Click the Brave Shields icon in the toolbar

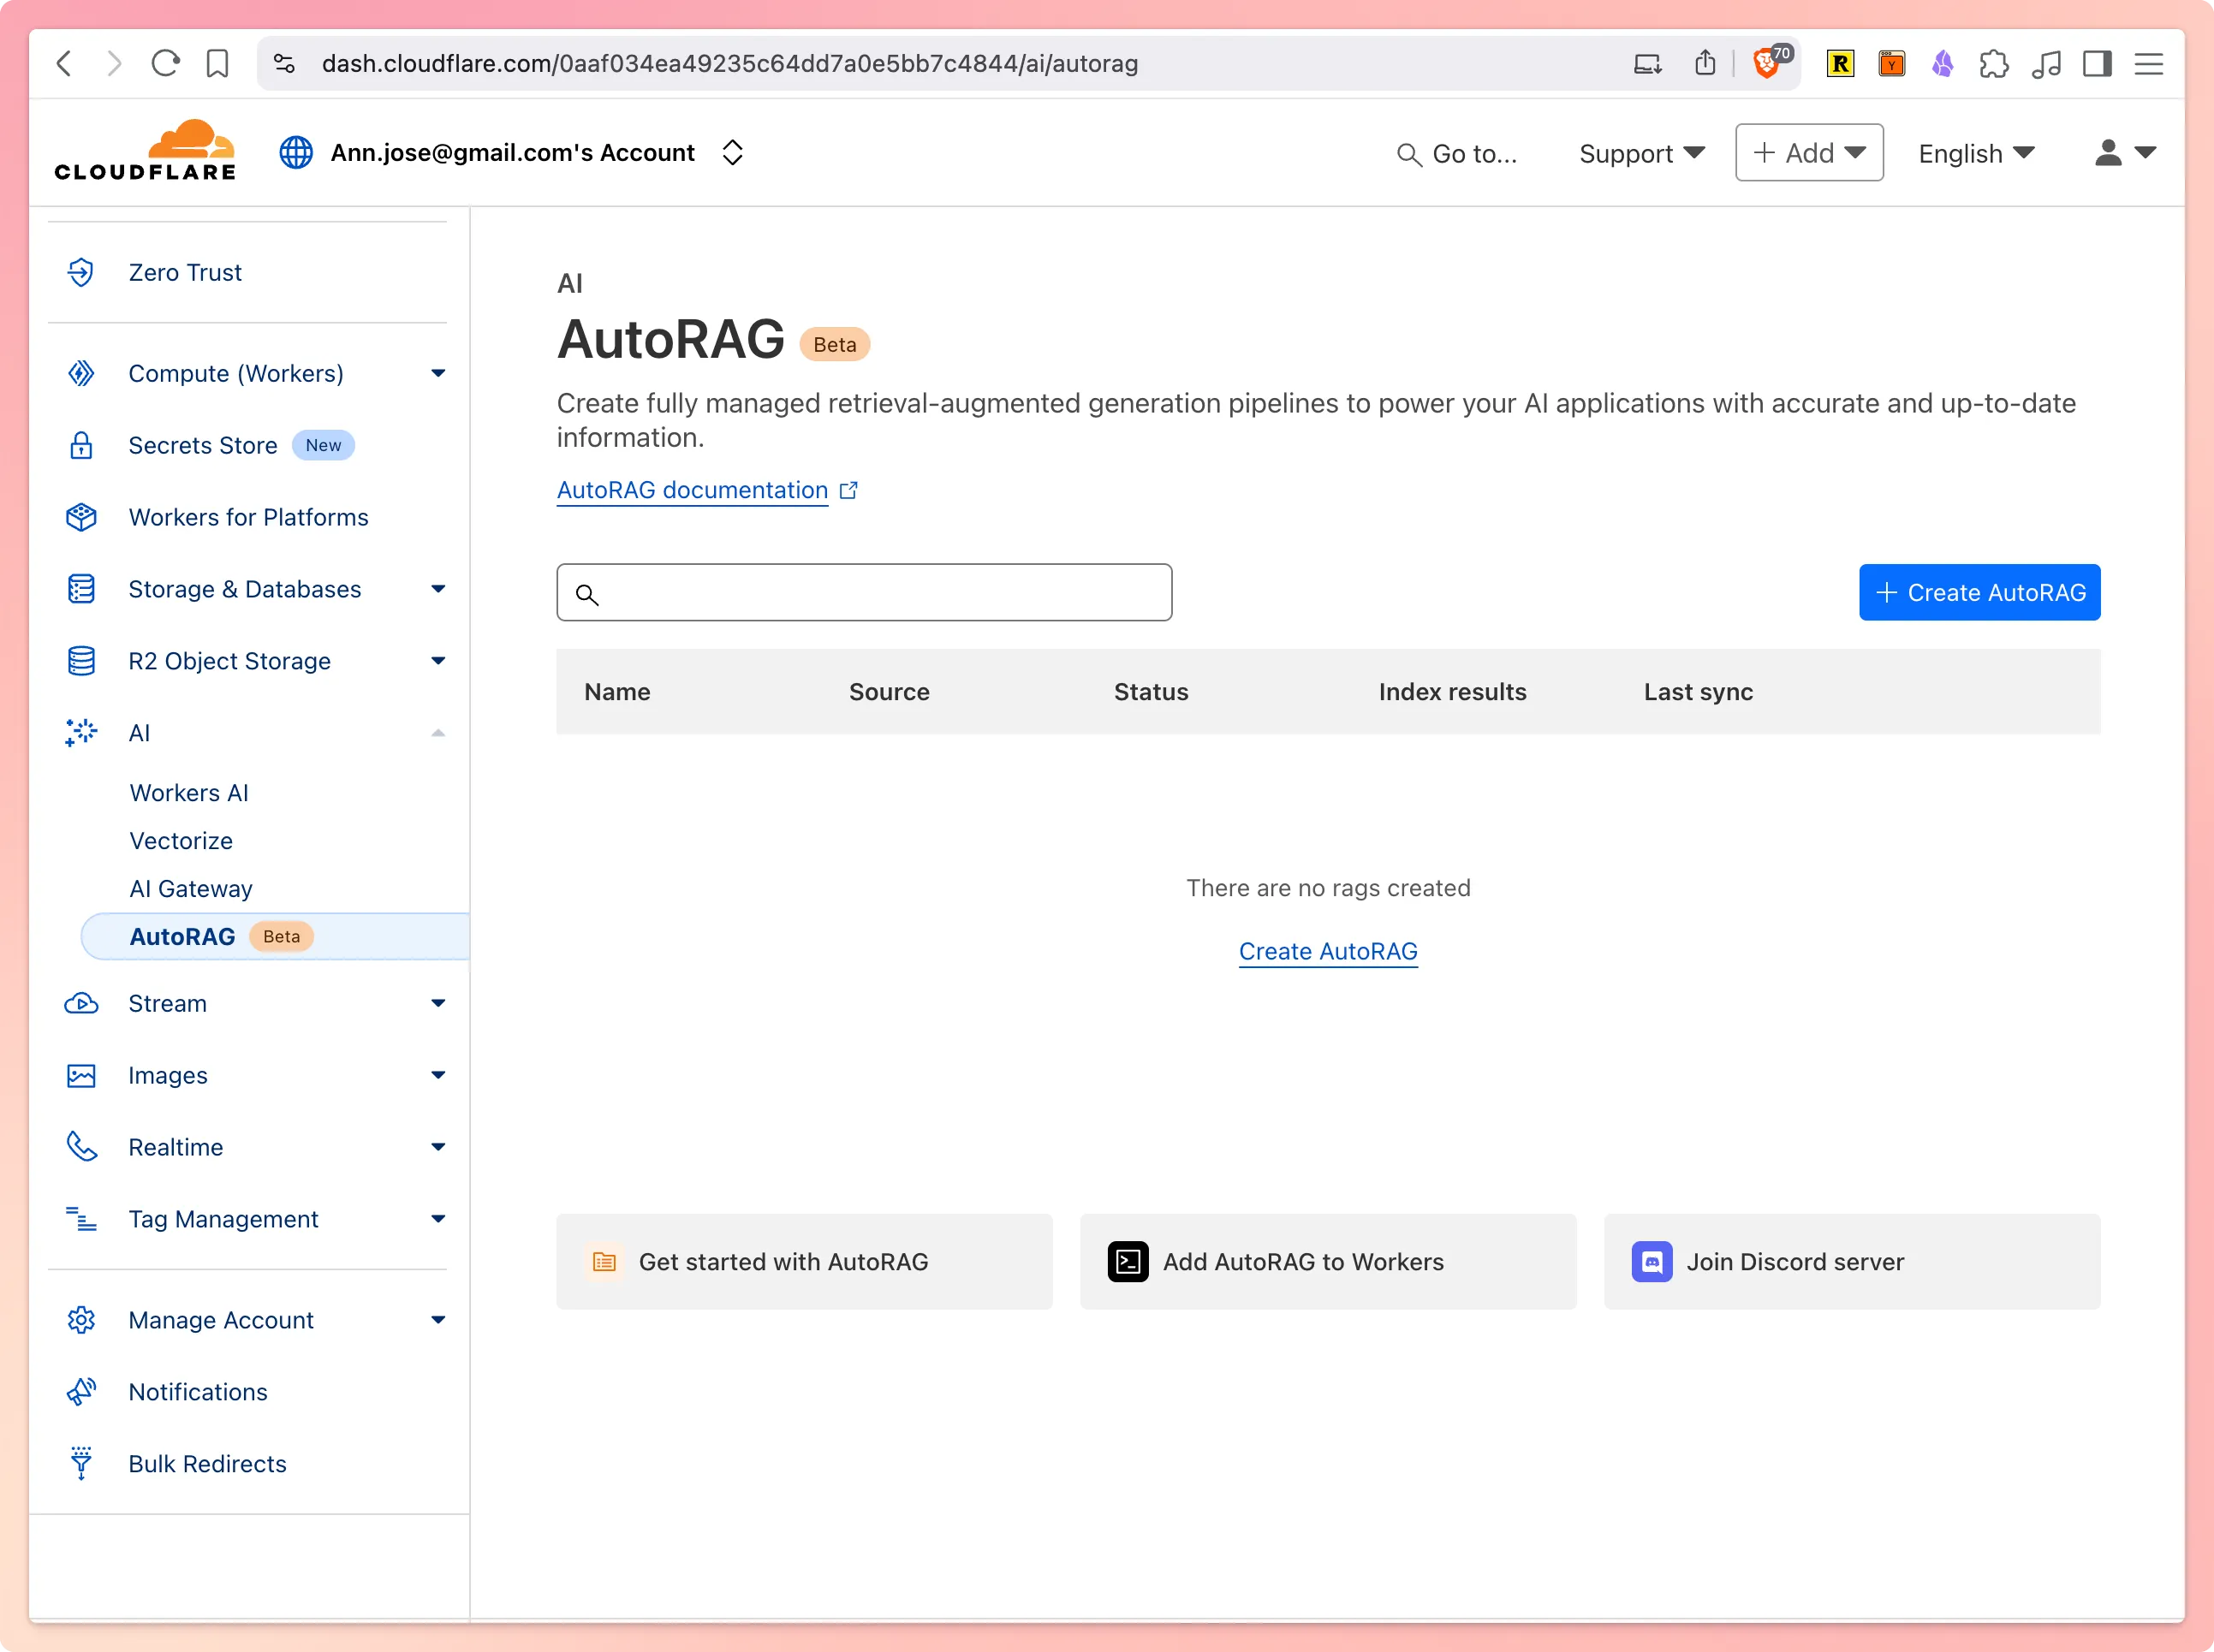point(1767,63)
